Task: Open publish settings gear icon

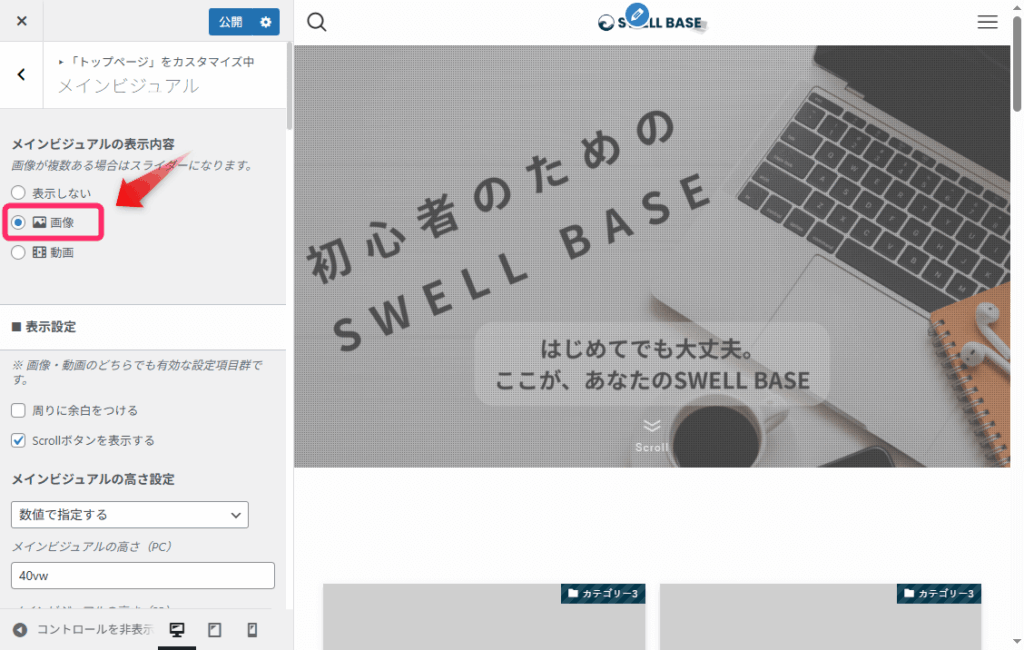Action: point(266,22)
